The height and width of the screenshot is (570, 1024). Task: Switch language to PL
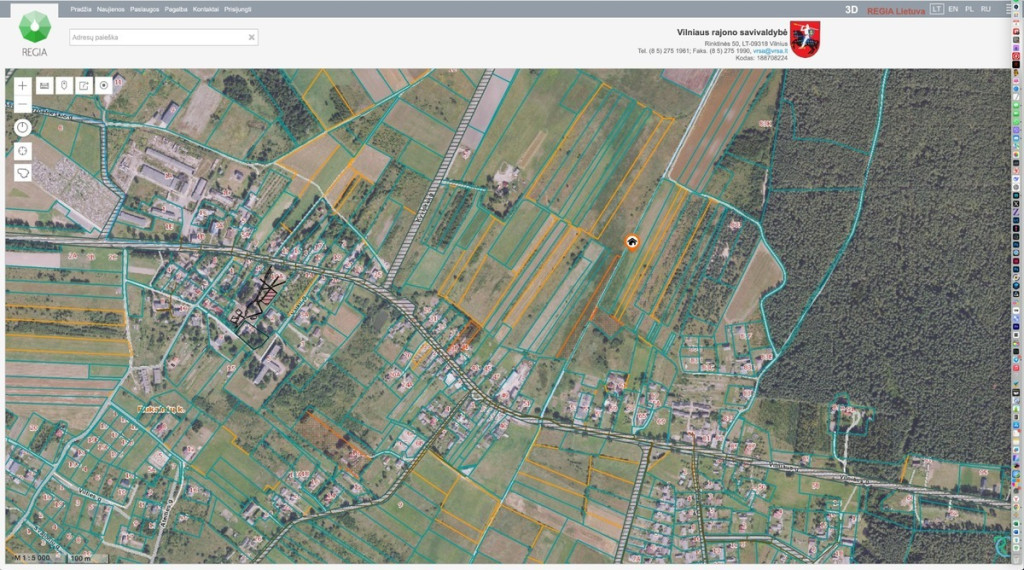pos(969,9)
